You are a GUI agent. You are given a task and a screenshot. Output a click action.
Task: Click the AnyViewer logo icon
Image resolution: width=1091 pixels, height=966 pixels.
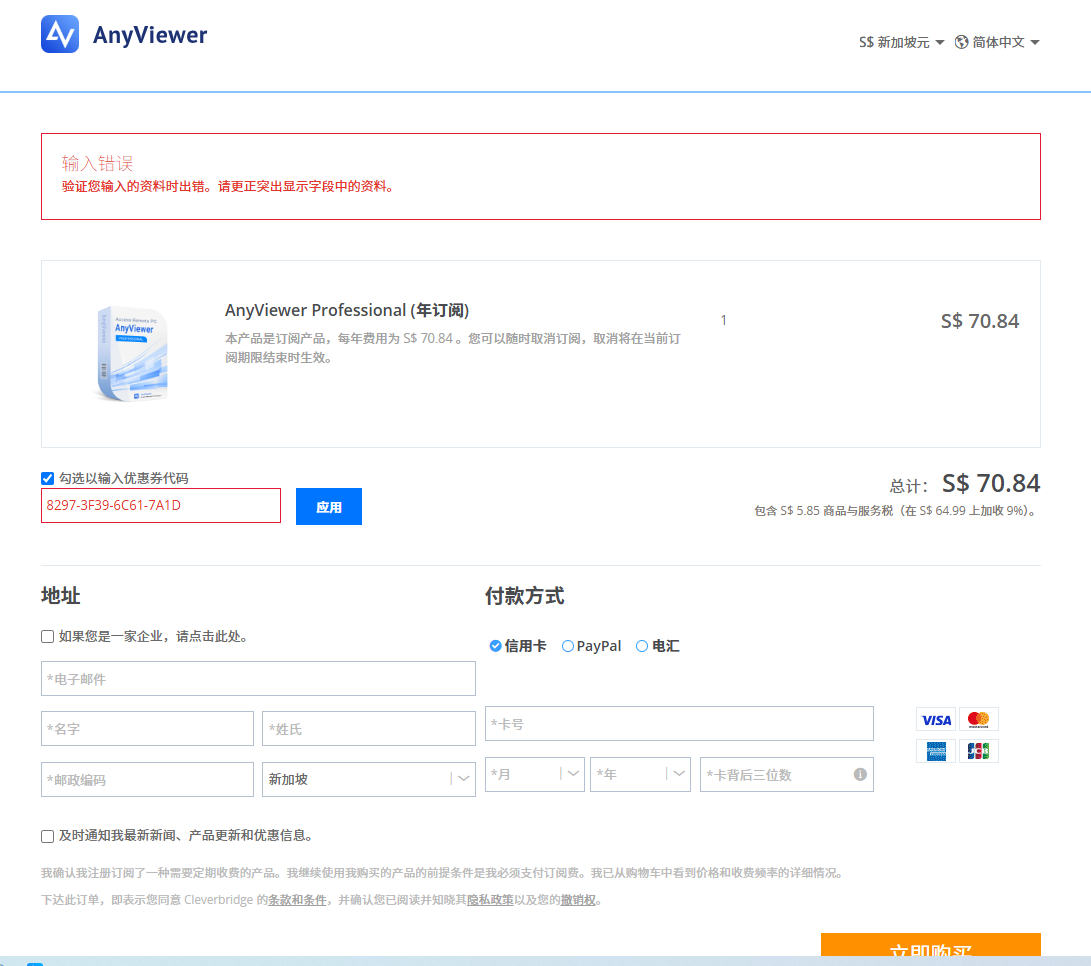[60, 34]
